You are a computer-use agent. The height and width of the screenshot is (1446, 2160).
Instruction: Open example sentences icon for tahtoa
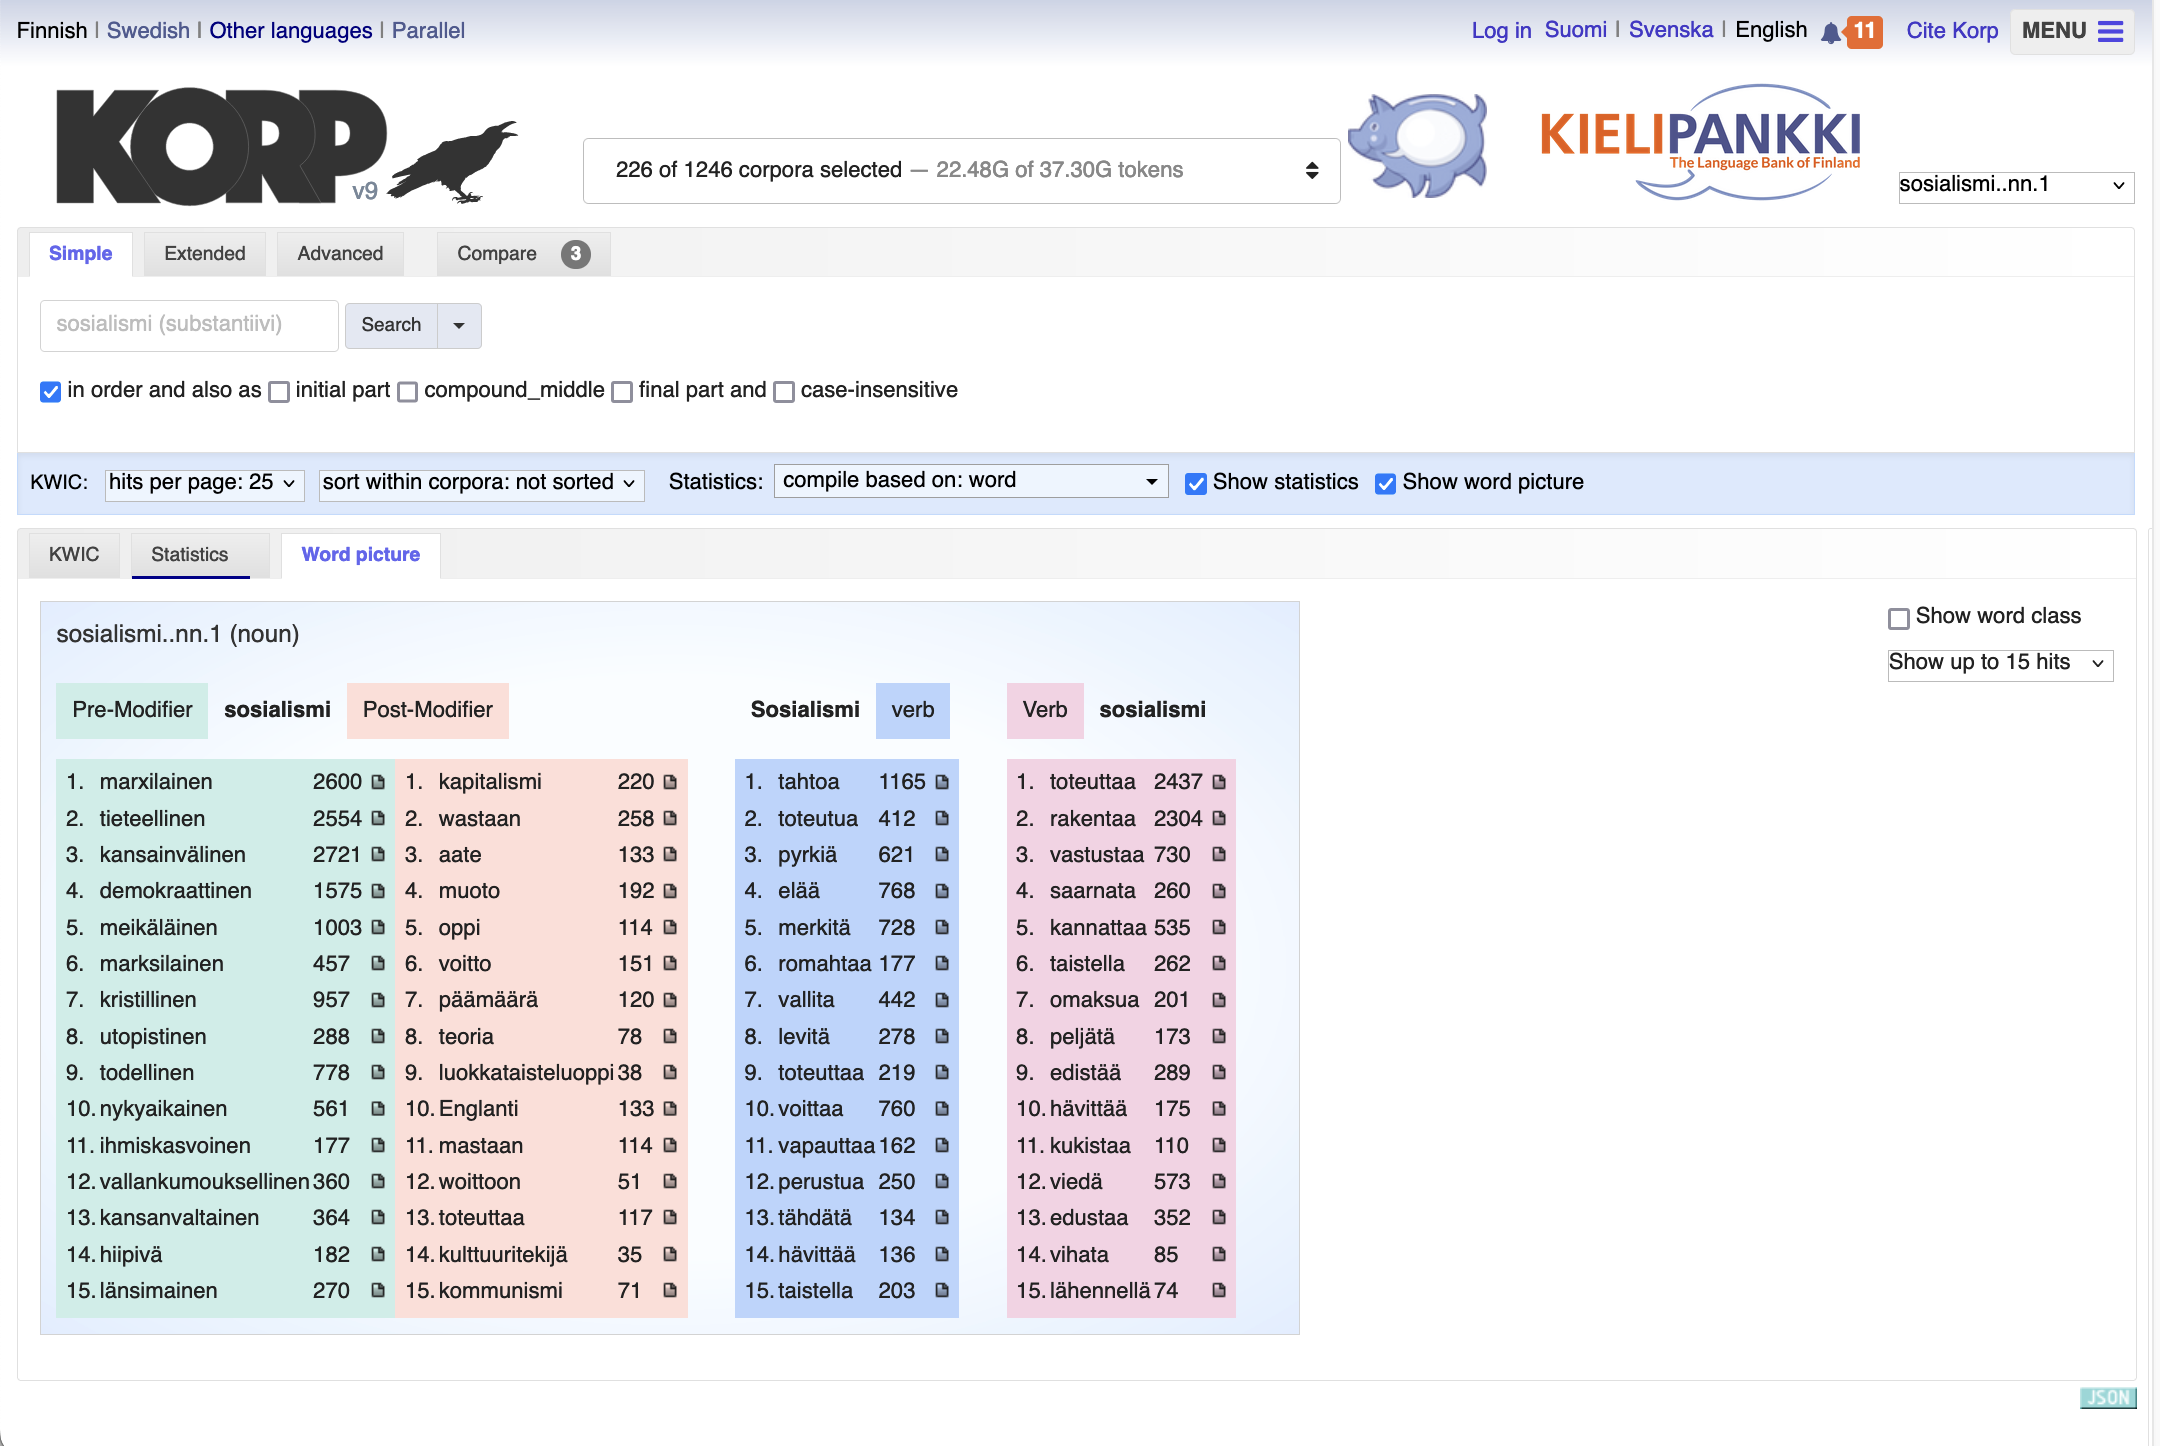tap(942, 782)
